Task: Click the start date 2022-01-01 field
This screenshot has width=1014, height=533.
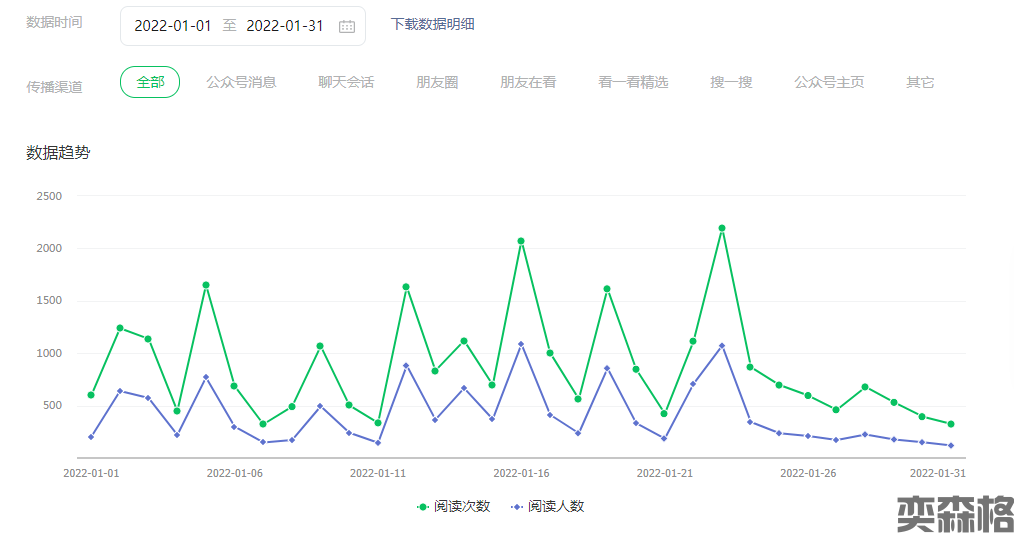Action: (173, 26)
